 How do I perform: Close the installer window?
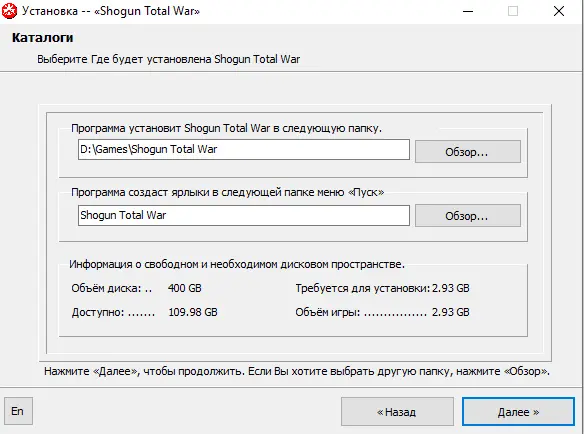click(x=559, y=11)
